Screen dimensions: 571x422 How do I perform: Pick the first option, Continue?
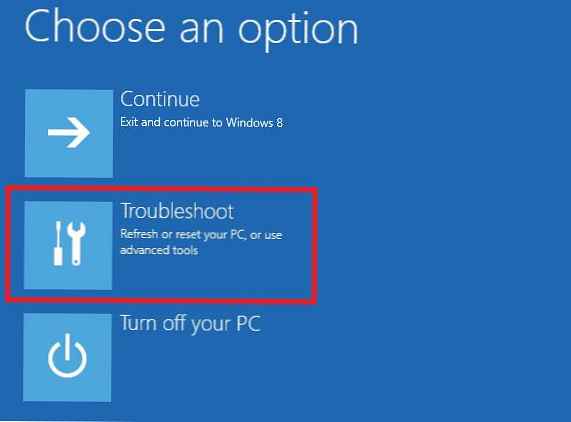[154, 133]
